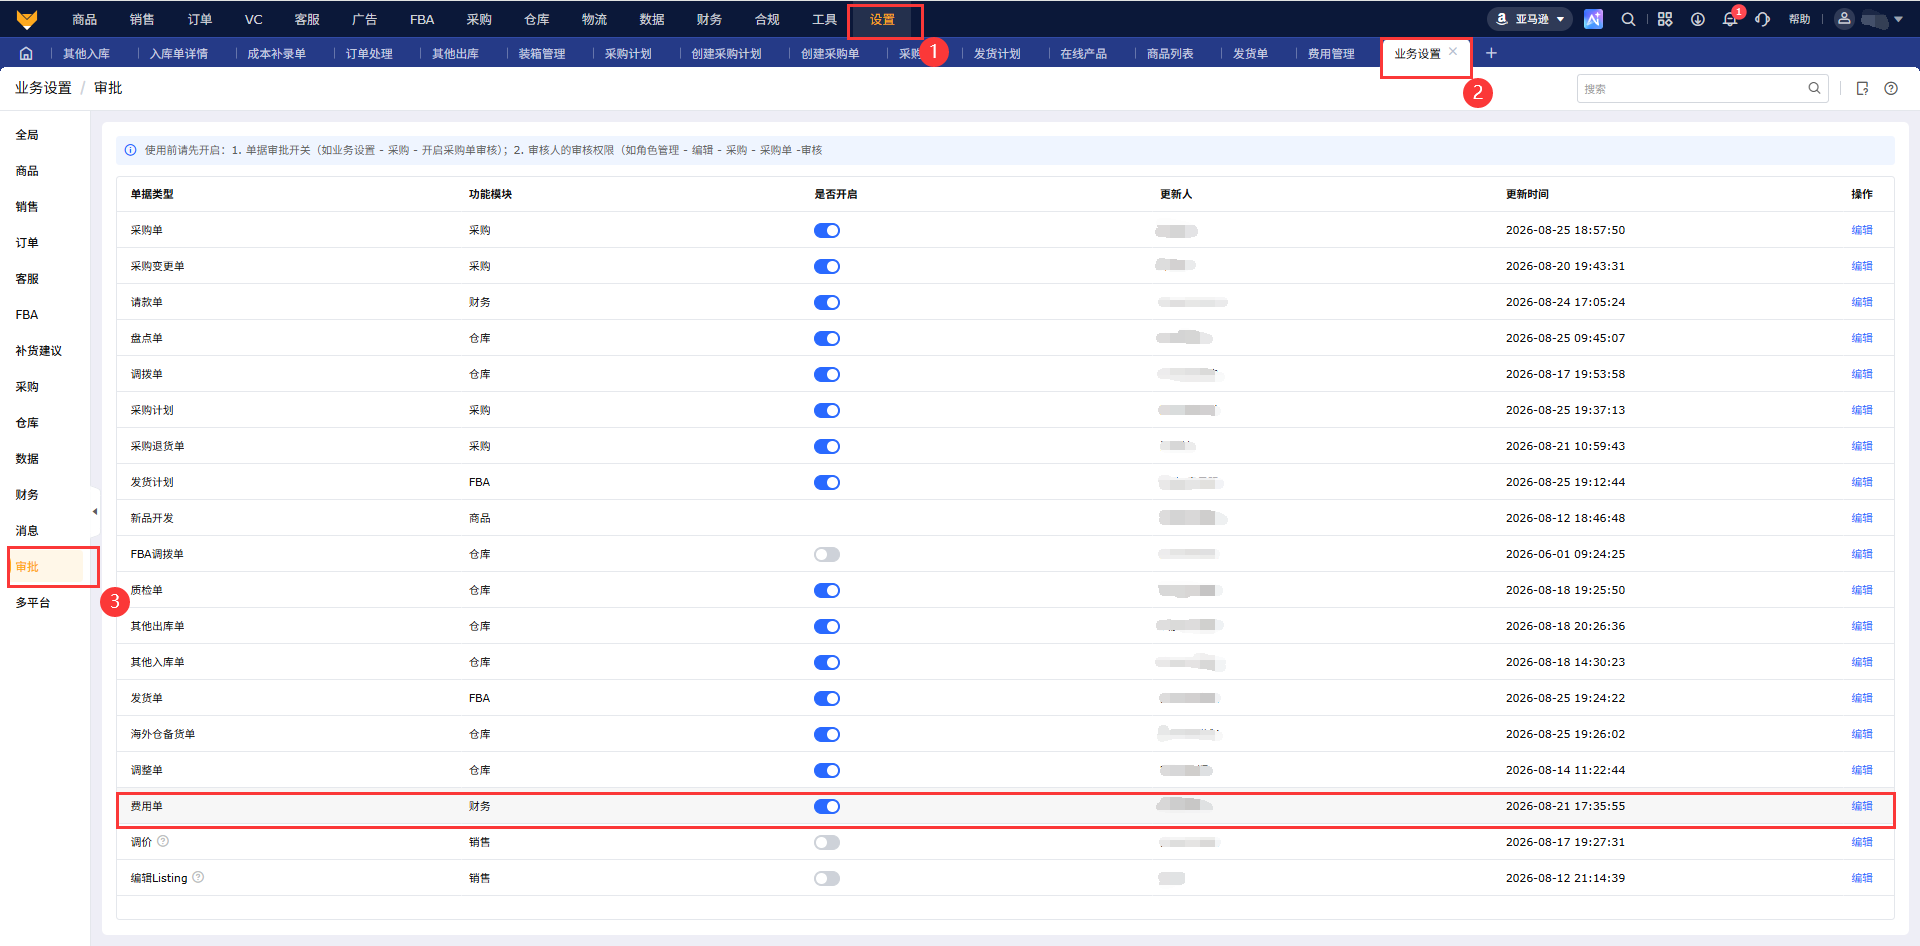
Task: Click the home icon in tab bar
Action: [x=26, y=53]
